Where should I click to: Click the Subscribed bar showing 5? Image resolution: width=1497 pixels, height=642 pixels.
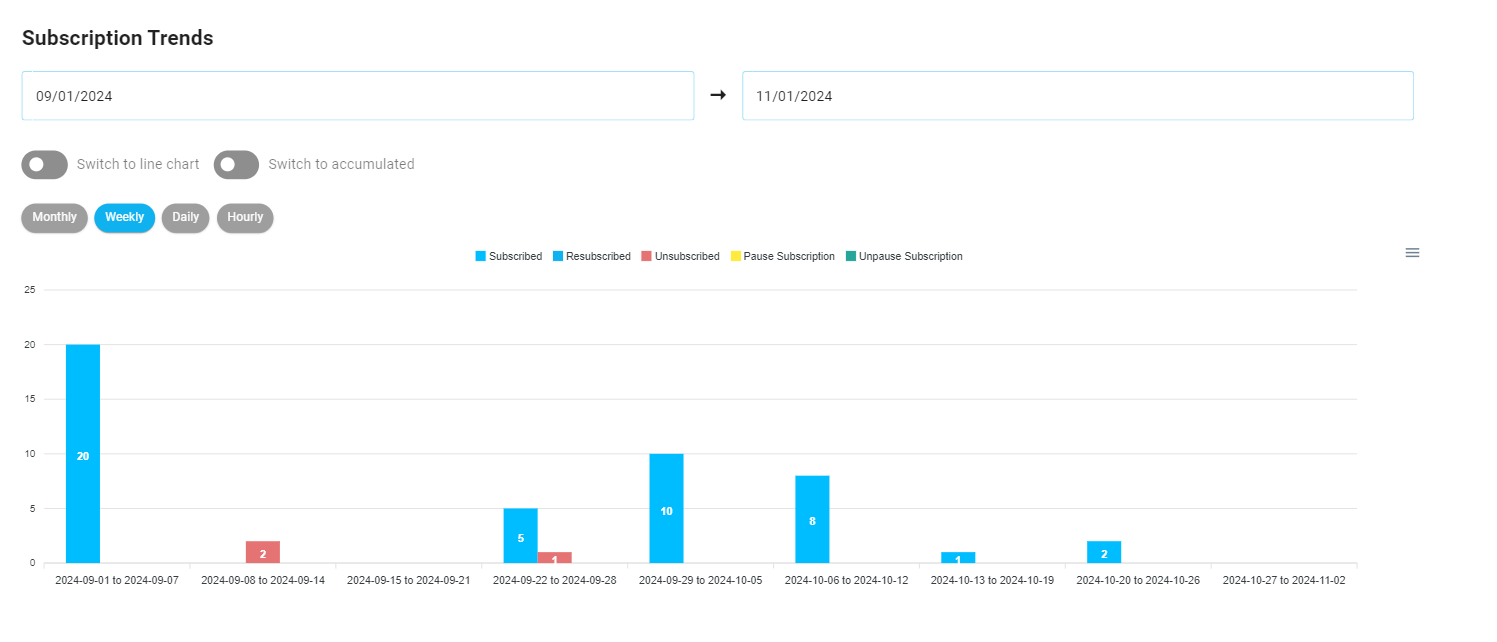520,536
